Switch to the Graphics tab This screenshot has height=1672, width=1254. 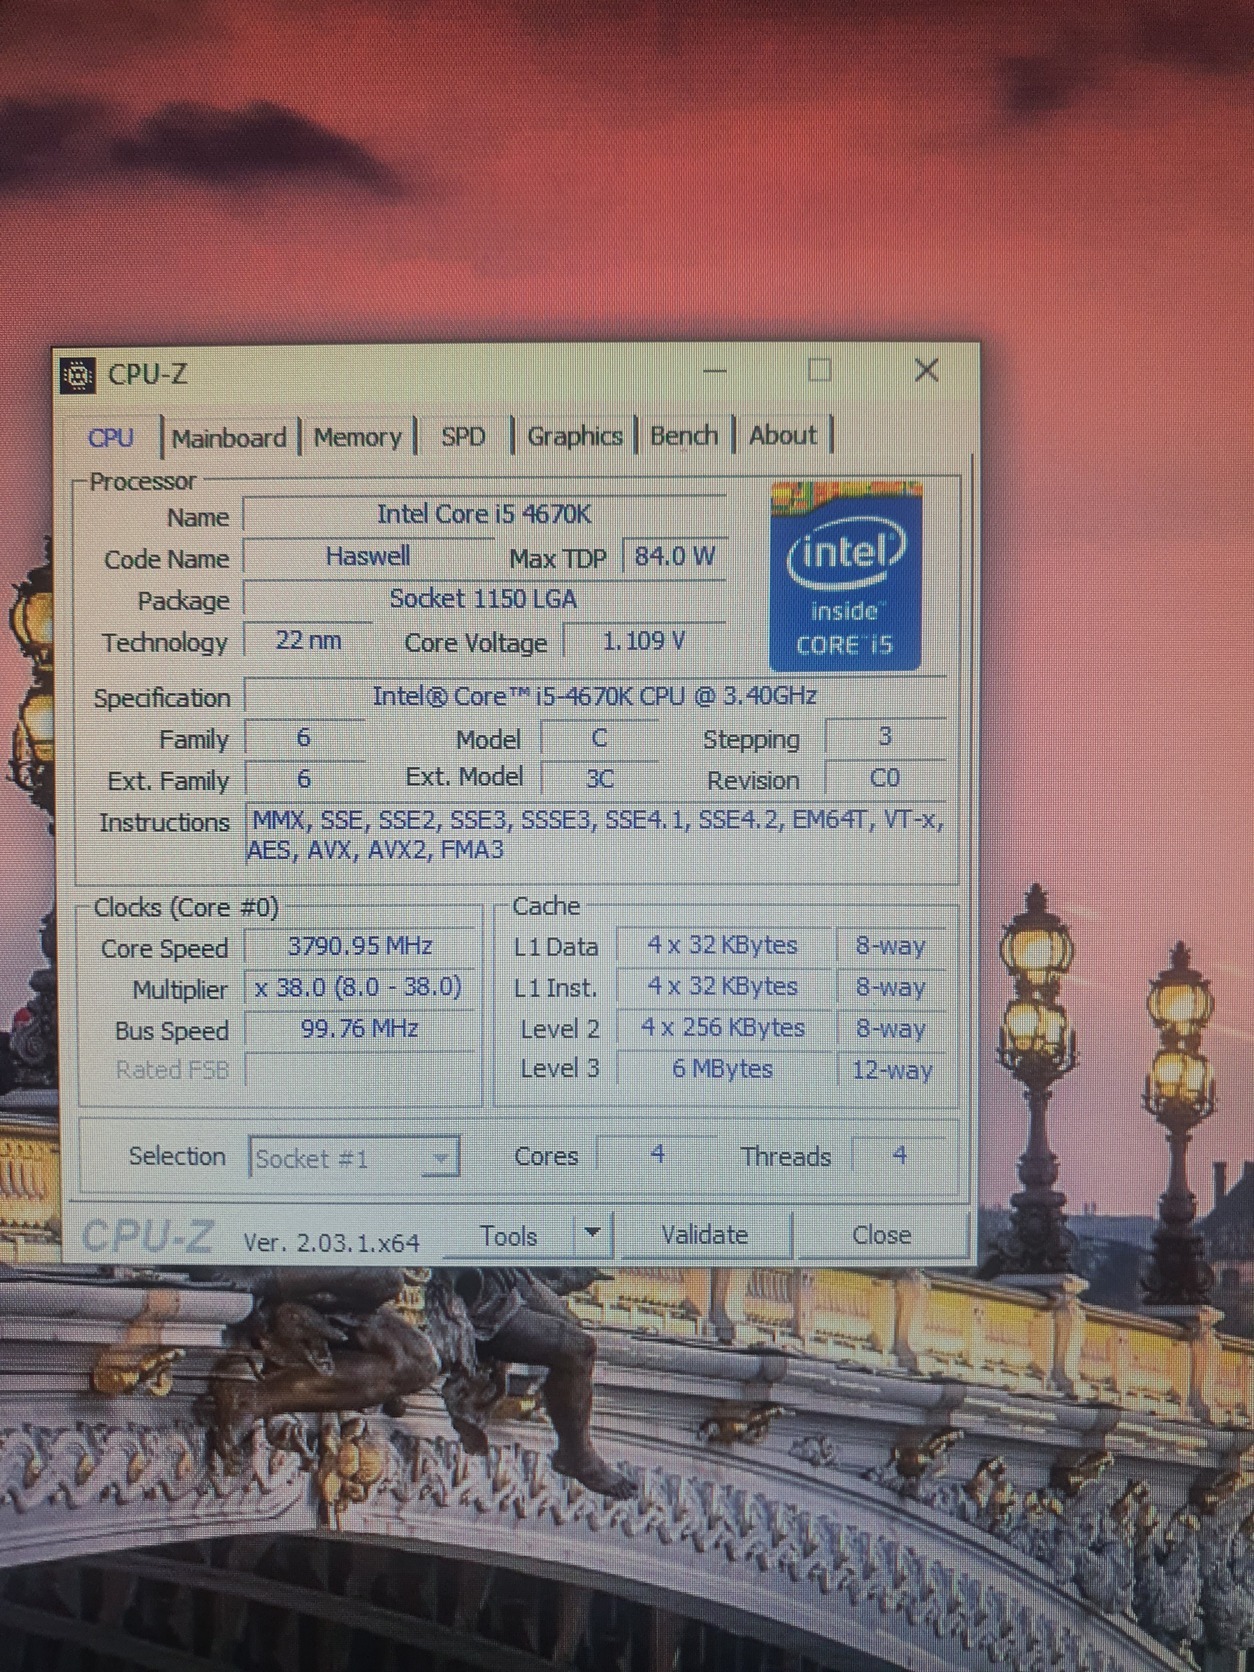click(575, 436)
